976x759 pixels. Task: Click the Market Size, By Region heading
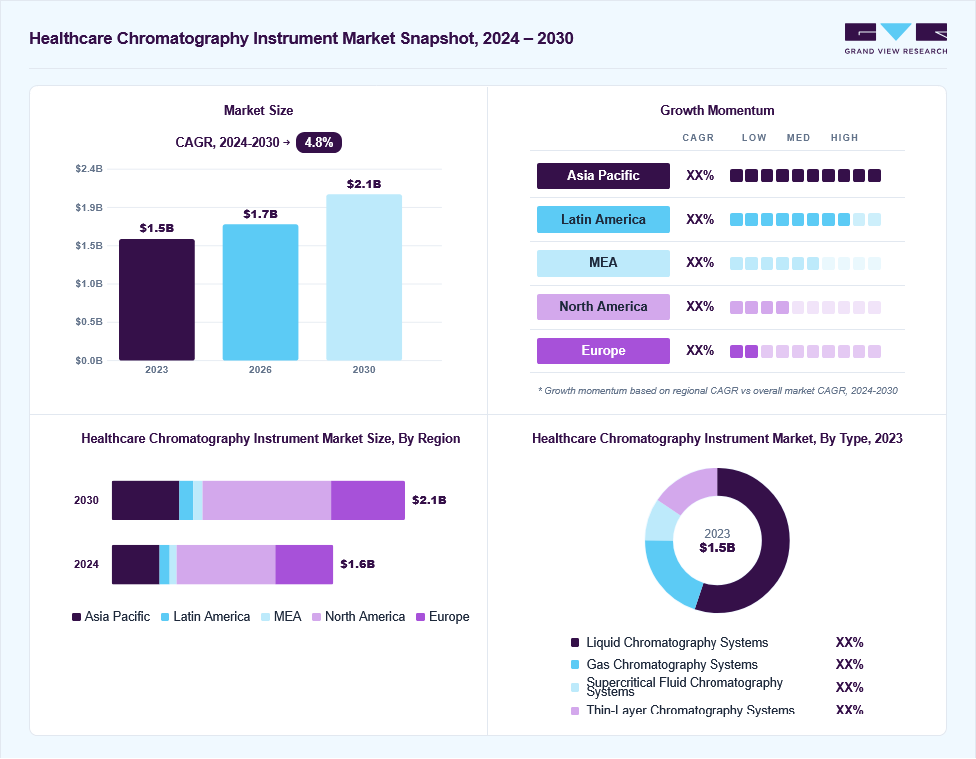(271, 438)
